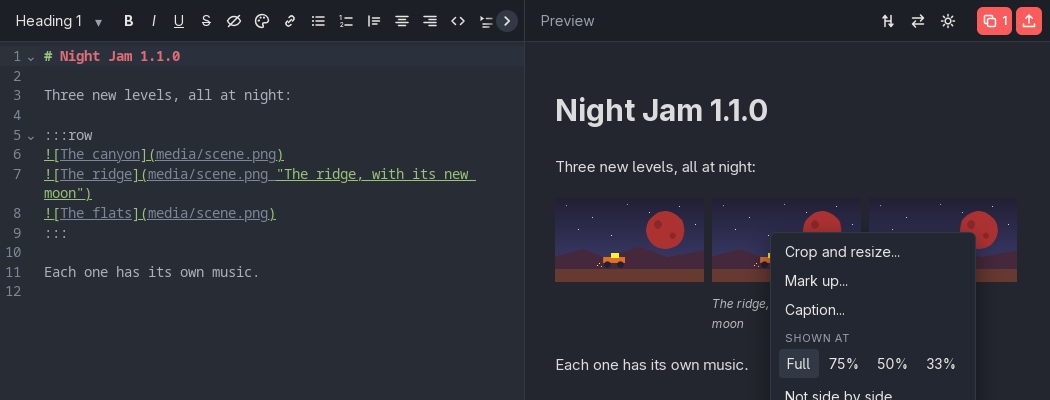Viewport: 1050px width, 400px height.
Task: Click the closing ::: on line 9
Action: click(x=56, y=233)
